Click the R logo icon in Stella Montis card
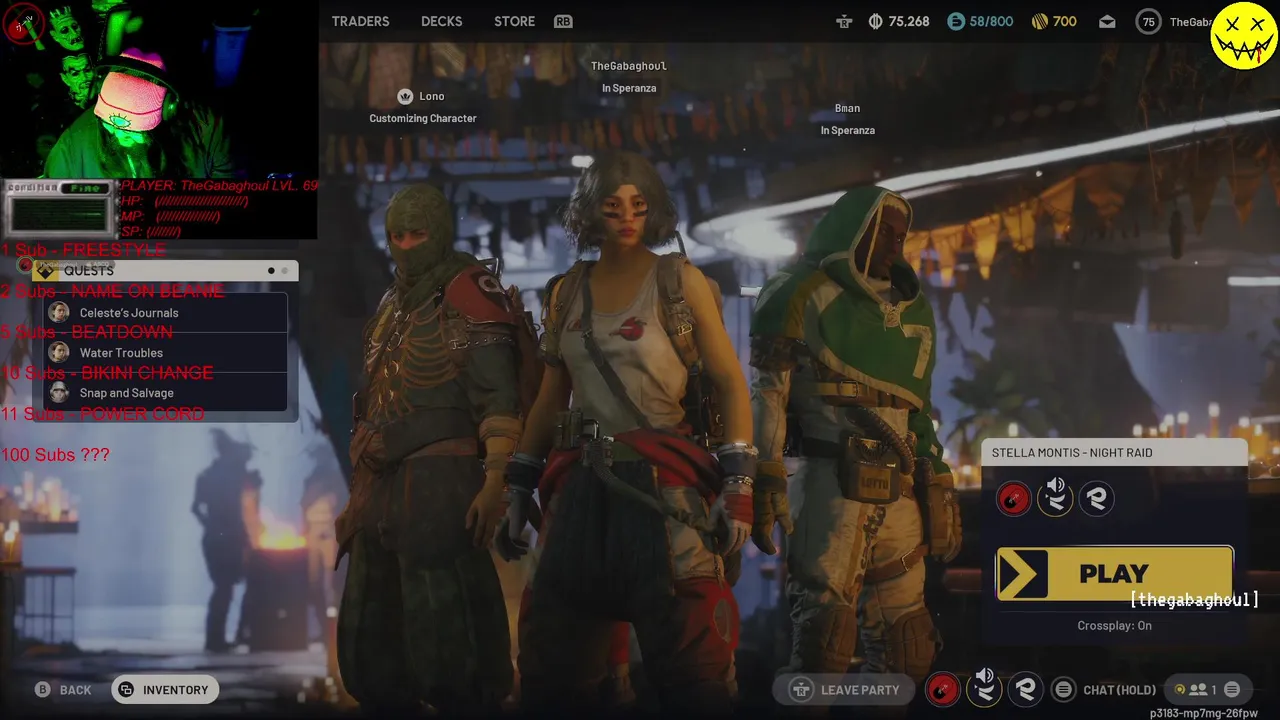The width and height of the screenshot is (1280, 720). pyautogui.click(x=1097, y=499)
